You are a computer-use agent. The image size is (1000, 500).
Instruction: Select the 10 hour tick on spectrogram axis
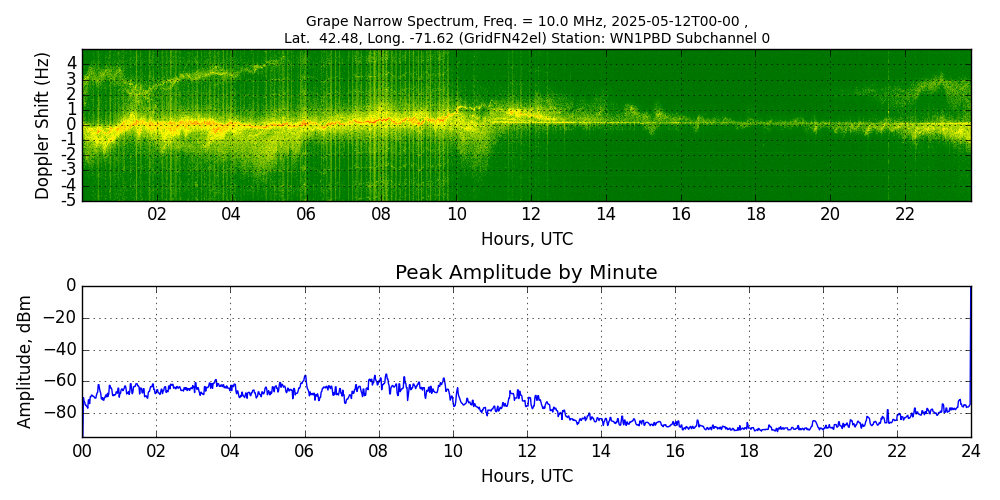point(456,214)
